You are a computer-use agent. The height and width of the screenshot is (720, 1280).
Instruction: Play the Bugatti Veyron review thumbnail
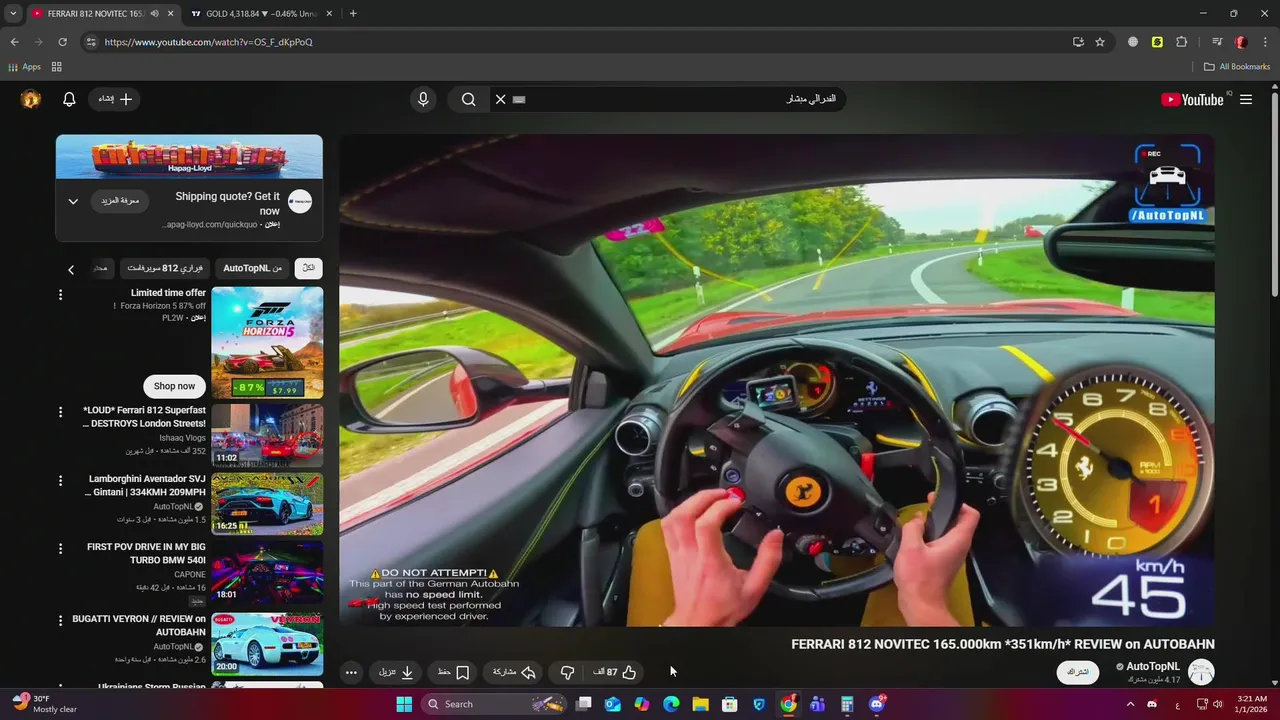(267, 645)
